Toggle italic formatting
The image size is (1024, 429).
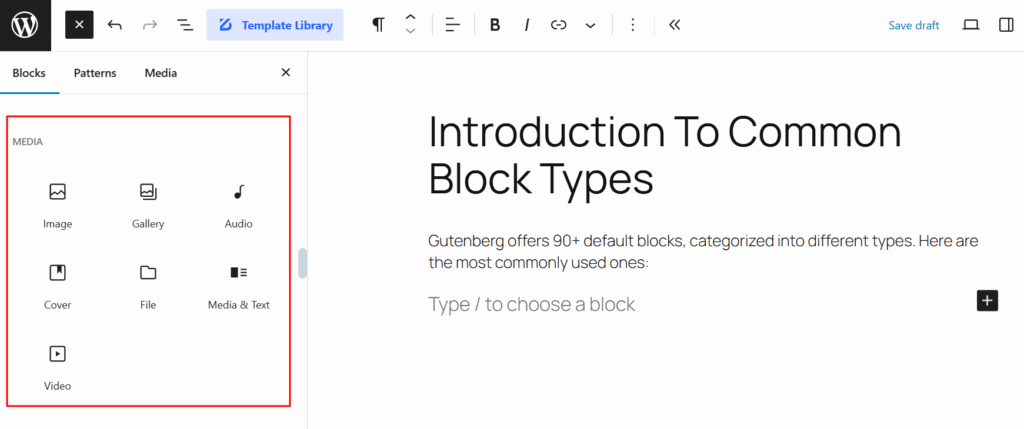point(526,25)
